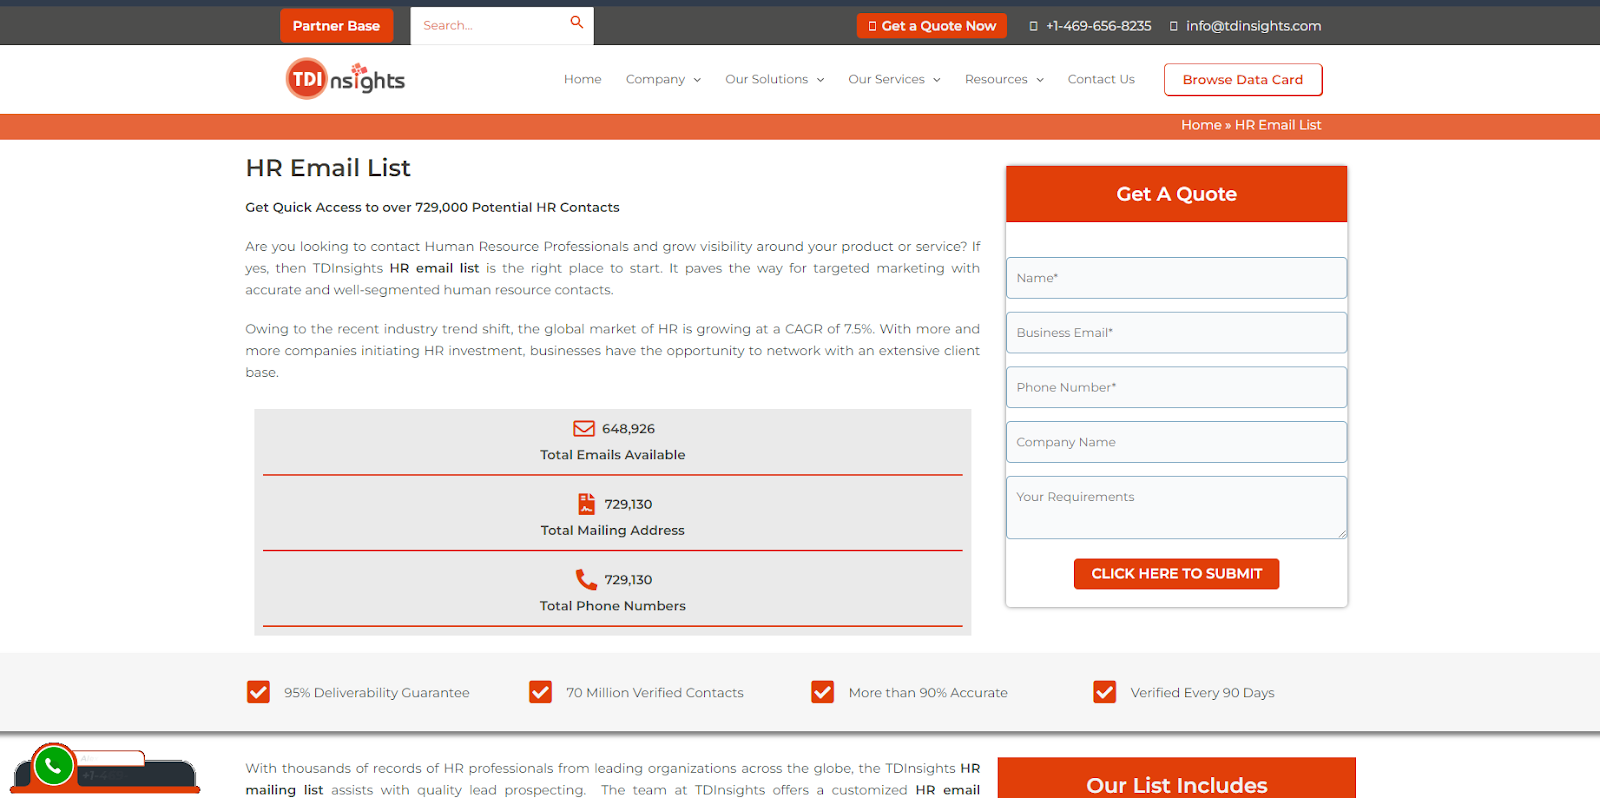Image resolution: width=1600 pixels, height=798 pixels.
Task: Click the Partner Base button
Action: 336,26
